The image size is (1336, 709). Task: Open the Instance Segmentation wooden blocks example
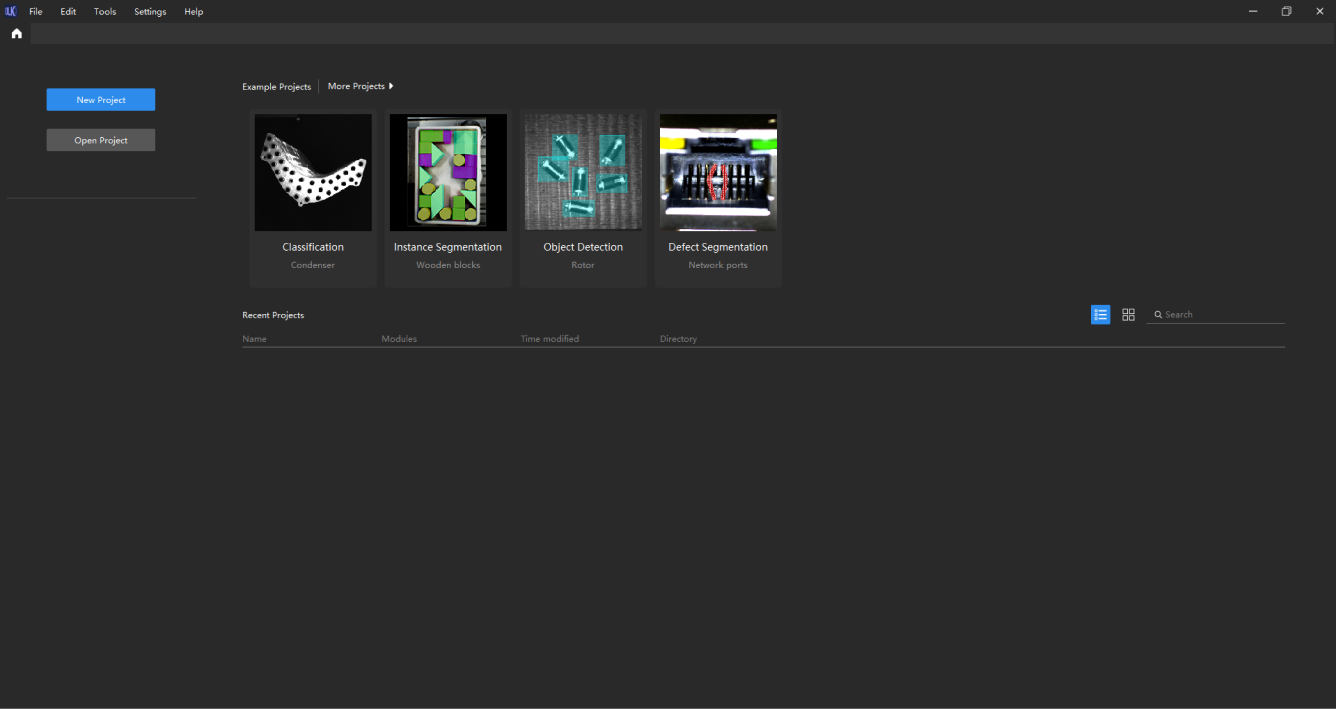click(448, 173)
